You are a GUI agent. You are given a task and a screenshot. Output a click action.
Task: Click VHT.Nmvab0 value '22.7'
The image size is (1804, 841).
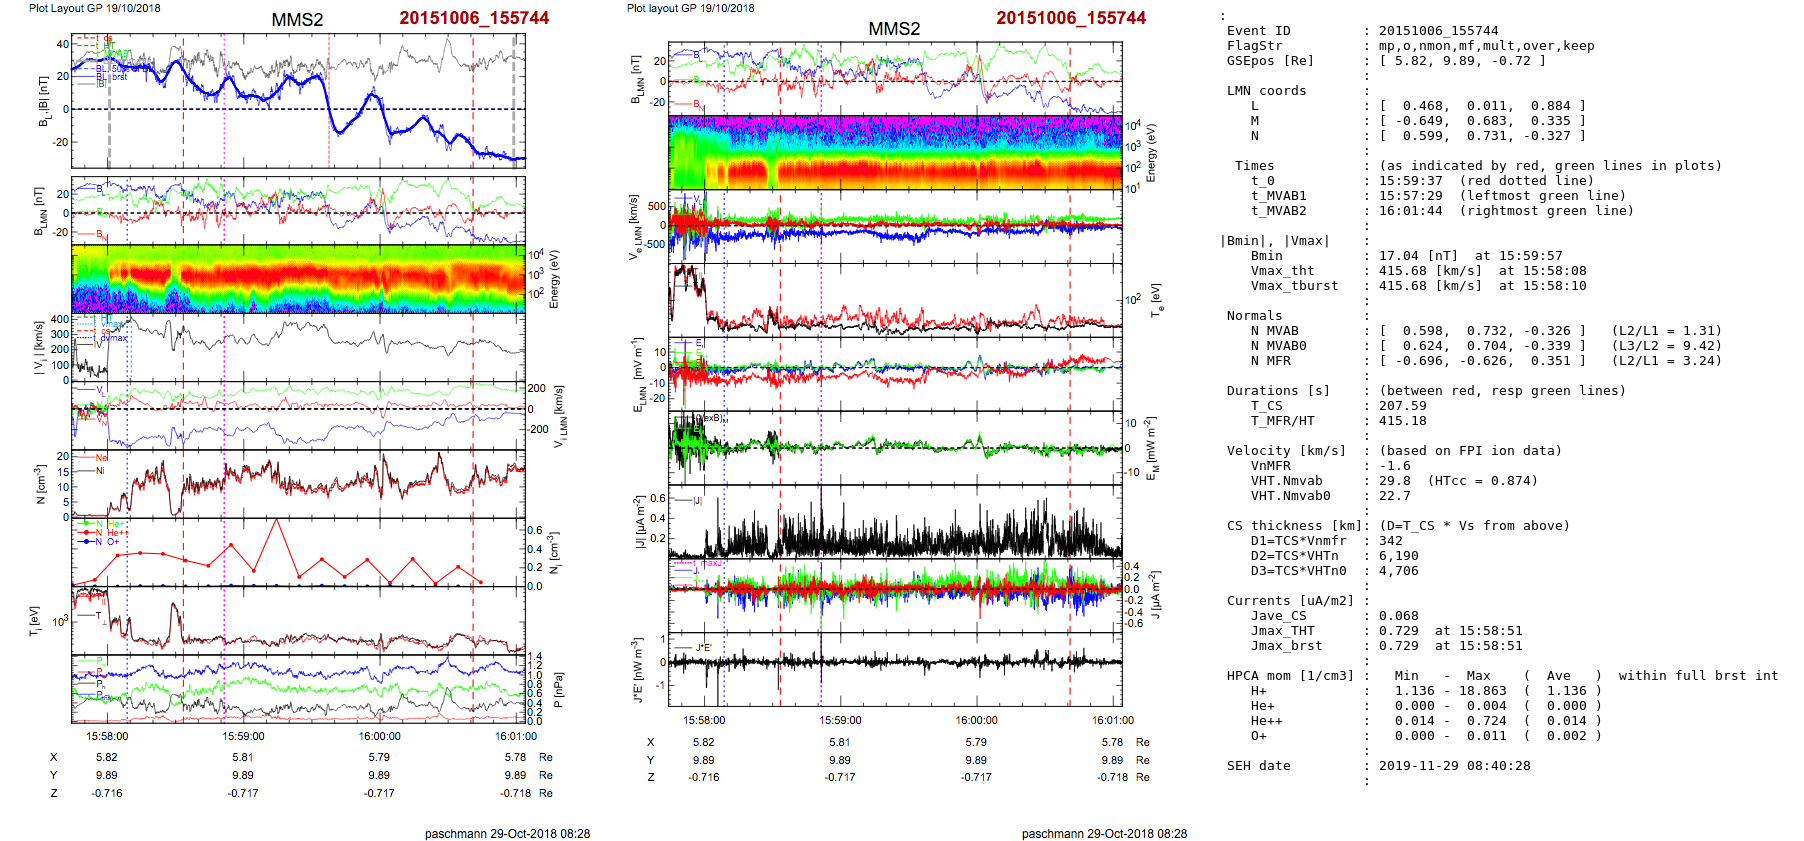point(1395,496)
